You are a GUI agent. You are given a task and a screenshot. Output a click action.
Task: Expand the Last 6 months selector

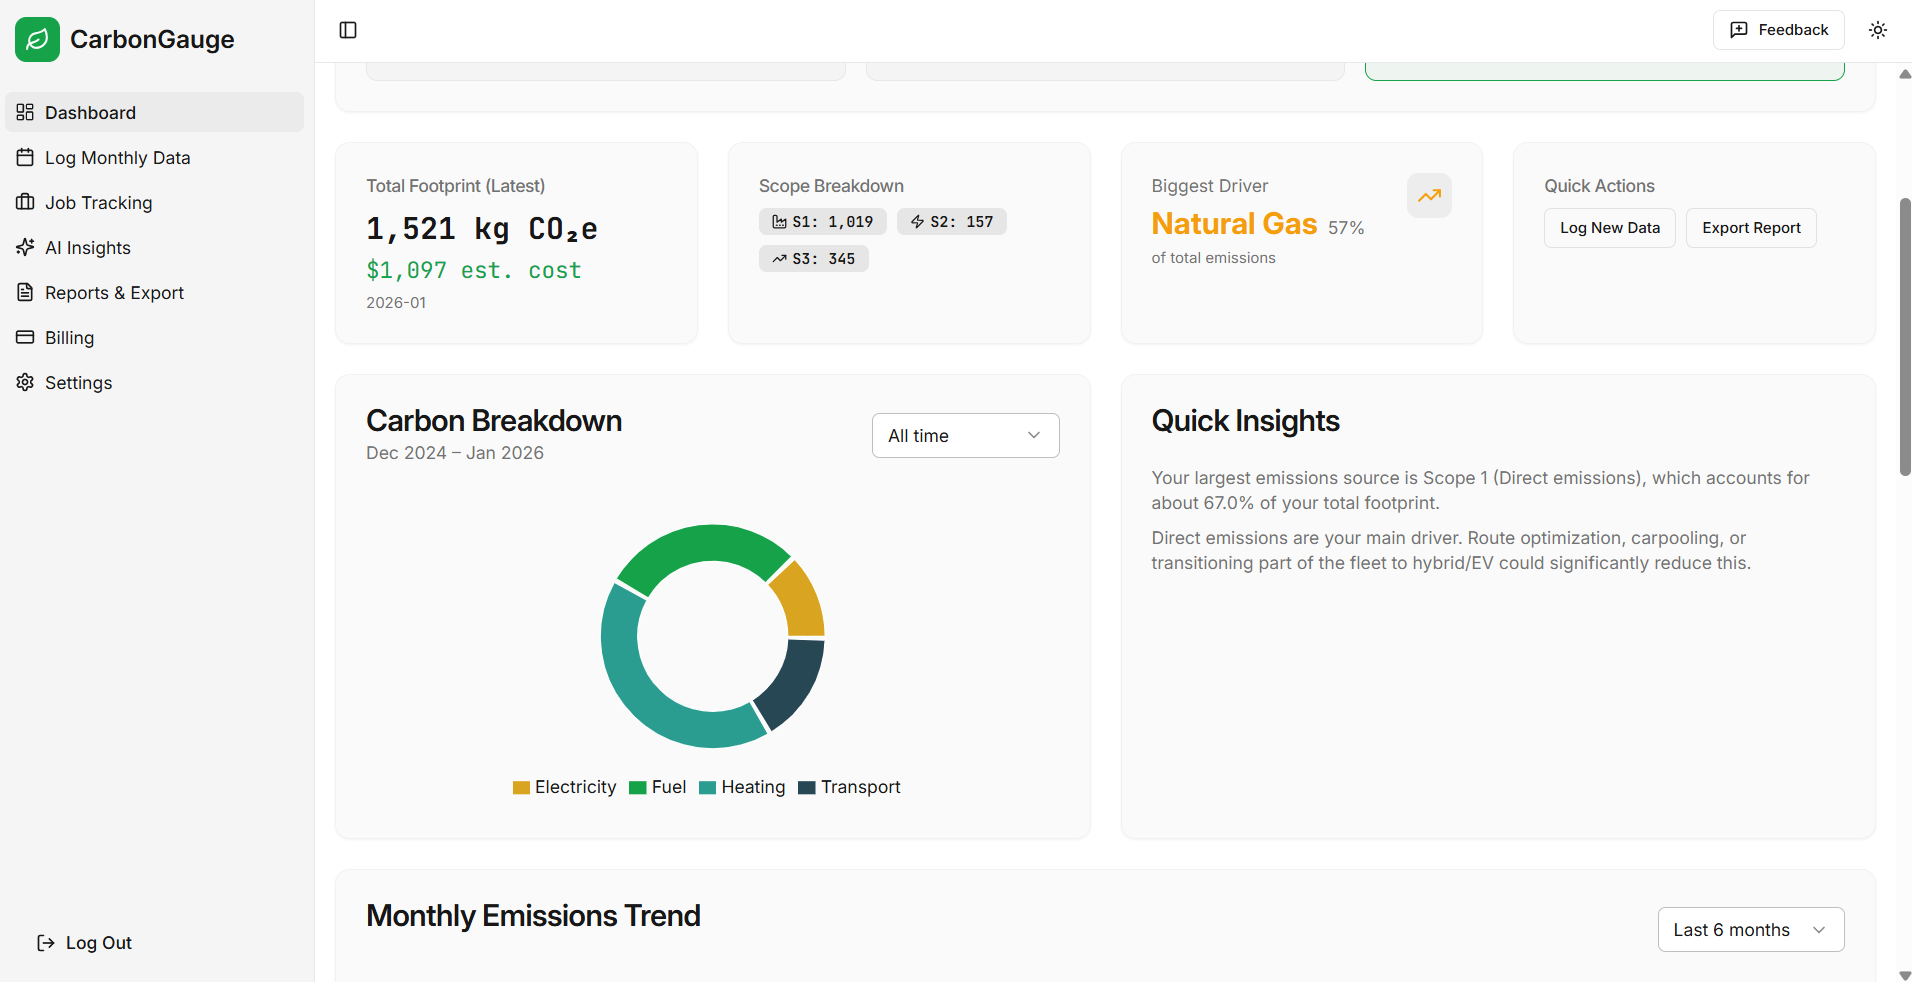(1749, 929)
